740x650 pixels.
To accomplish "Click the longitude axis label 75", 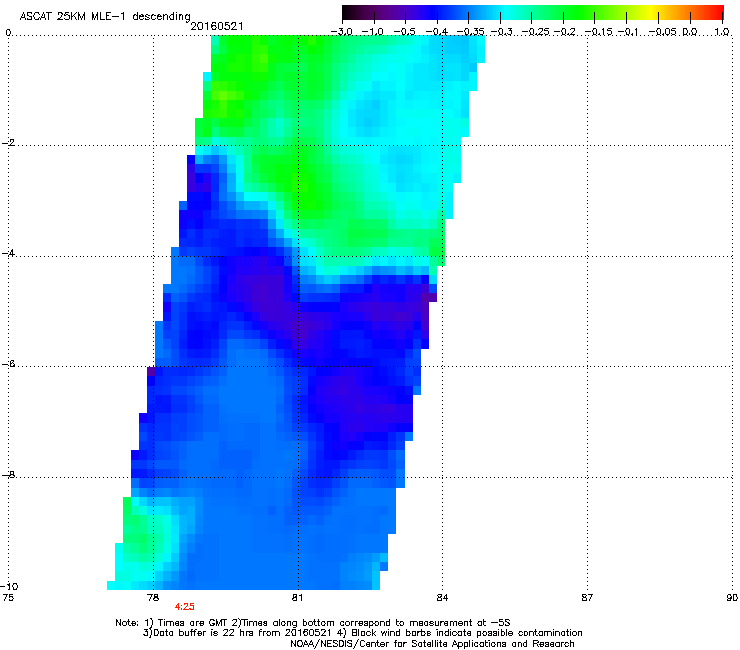I will click(x=8, y=598).
